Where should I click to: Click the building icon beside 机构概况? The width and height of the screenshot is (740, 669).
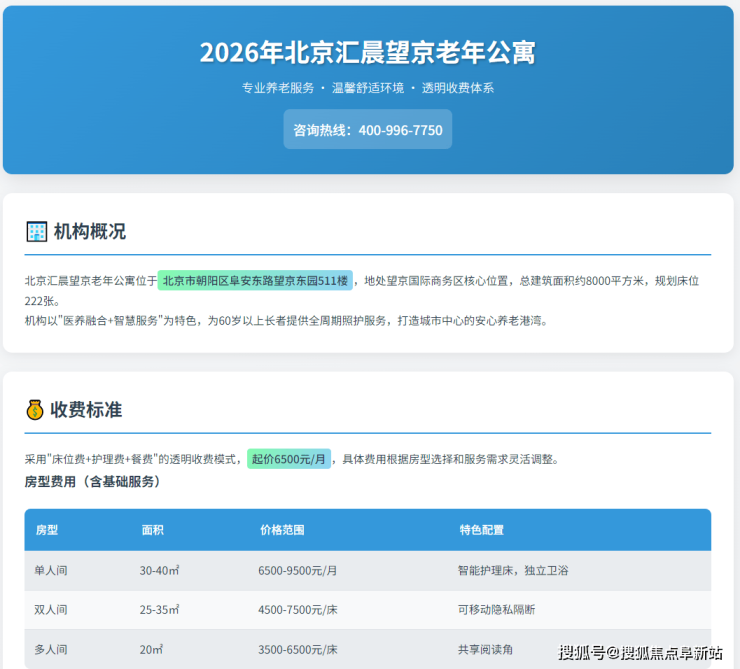coord(36,232)
